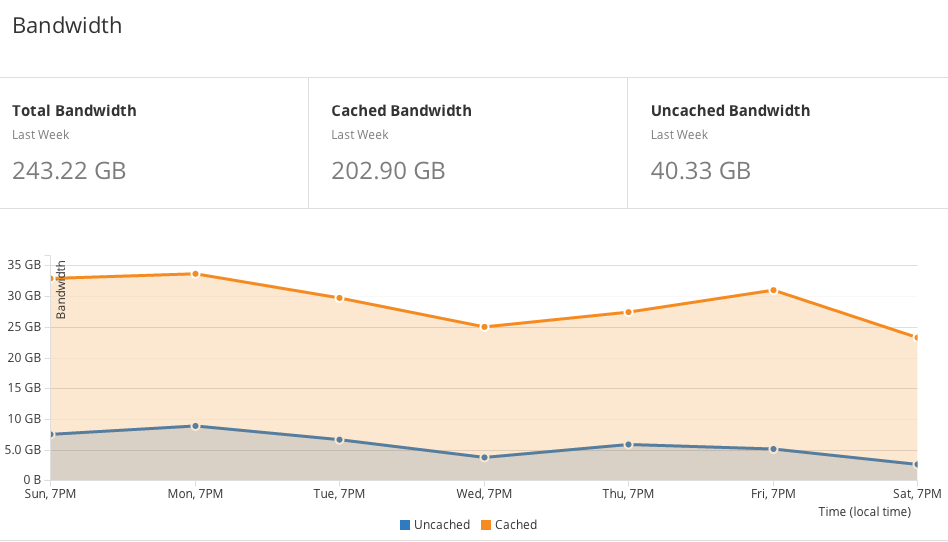Select the Uncached data point at Tue, 7PM

(x=340, y=440)
